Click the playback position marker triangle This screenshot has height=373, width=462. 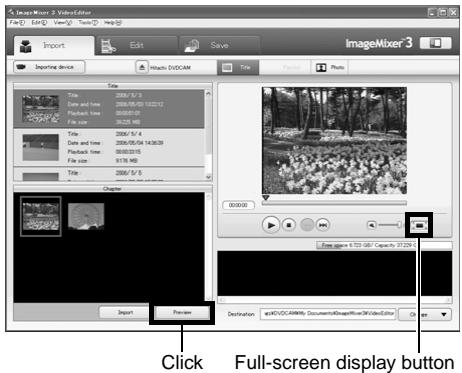click(266, 198)
